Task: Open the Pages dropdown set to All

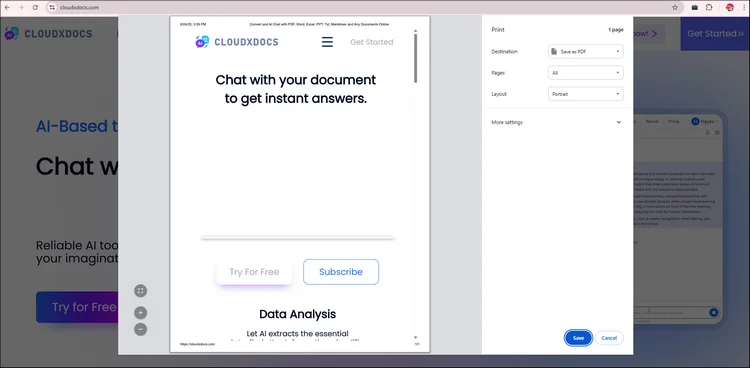Action: [585, 73]
